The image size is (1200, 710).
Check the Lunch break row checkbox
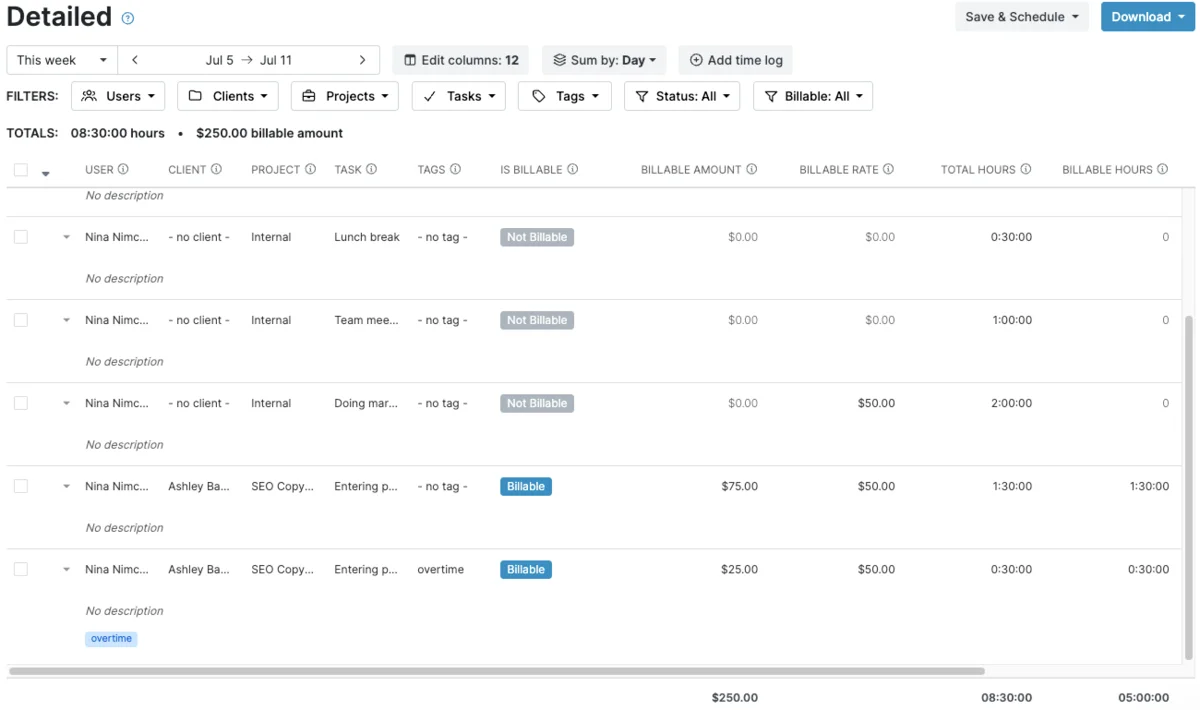(21, 237)
